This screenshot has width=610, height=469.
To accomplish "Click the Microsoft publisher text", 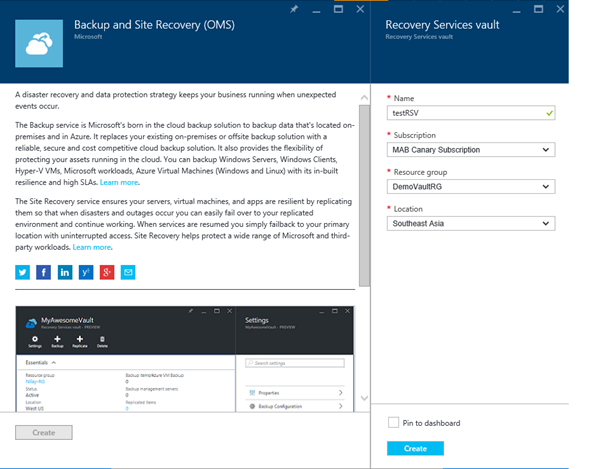I will tap(88, 37).
